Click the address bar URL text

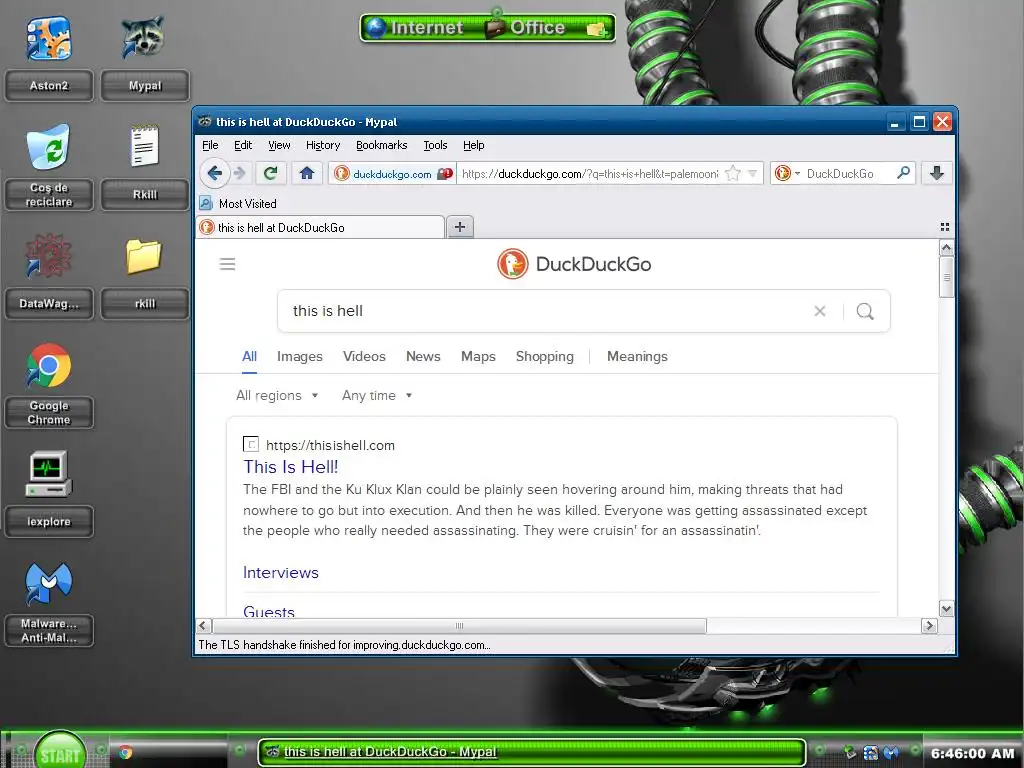[x=590, y=174]
